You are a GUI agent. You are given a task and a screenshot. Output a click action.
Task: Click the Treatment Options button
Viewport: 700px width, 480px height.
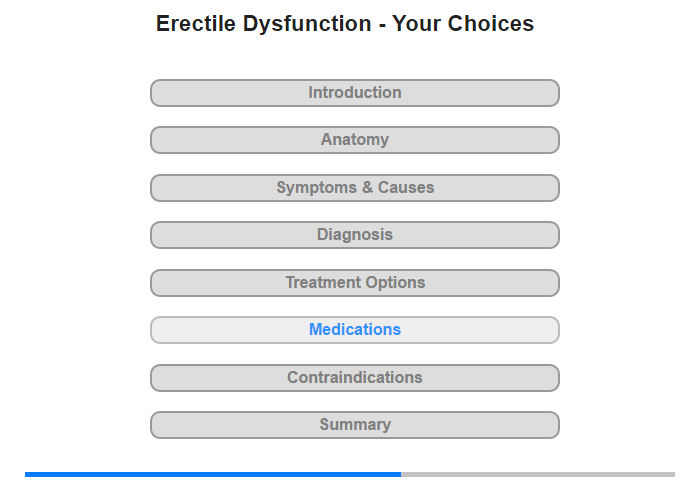[x=354, y=283]
